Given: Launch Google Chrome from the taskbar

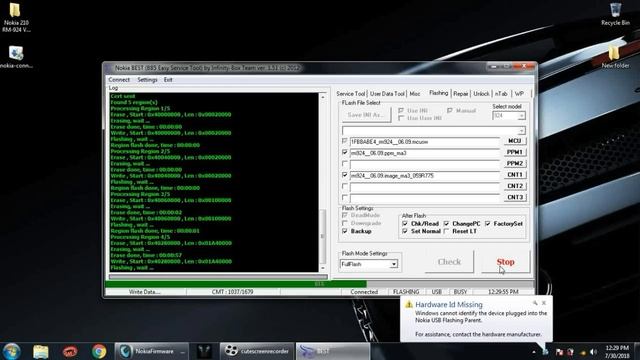Looking at the screenshot, I should [99, 351].
